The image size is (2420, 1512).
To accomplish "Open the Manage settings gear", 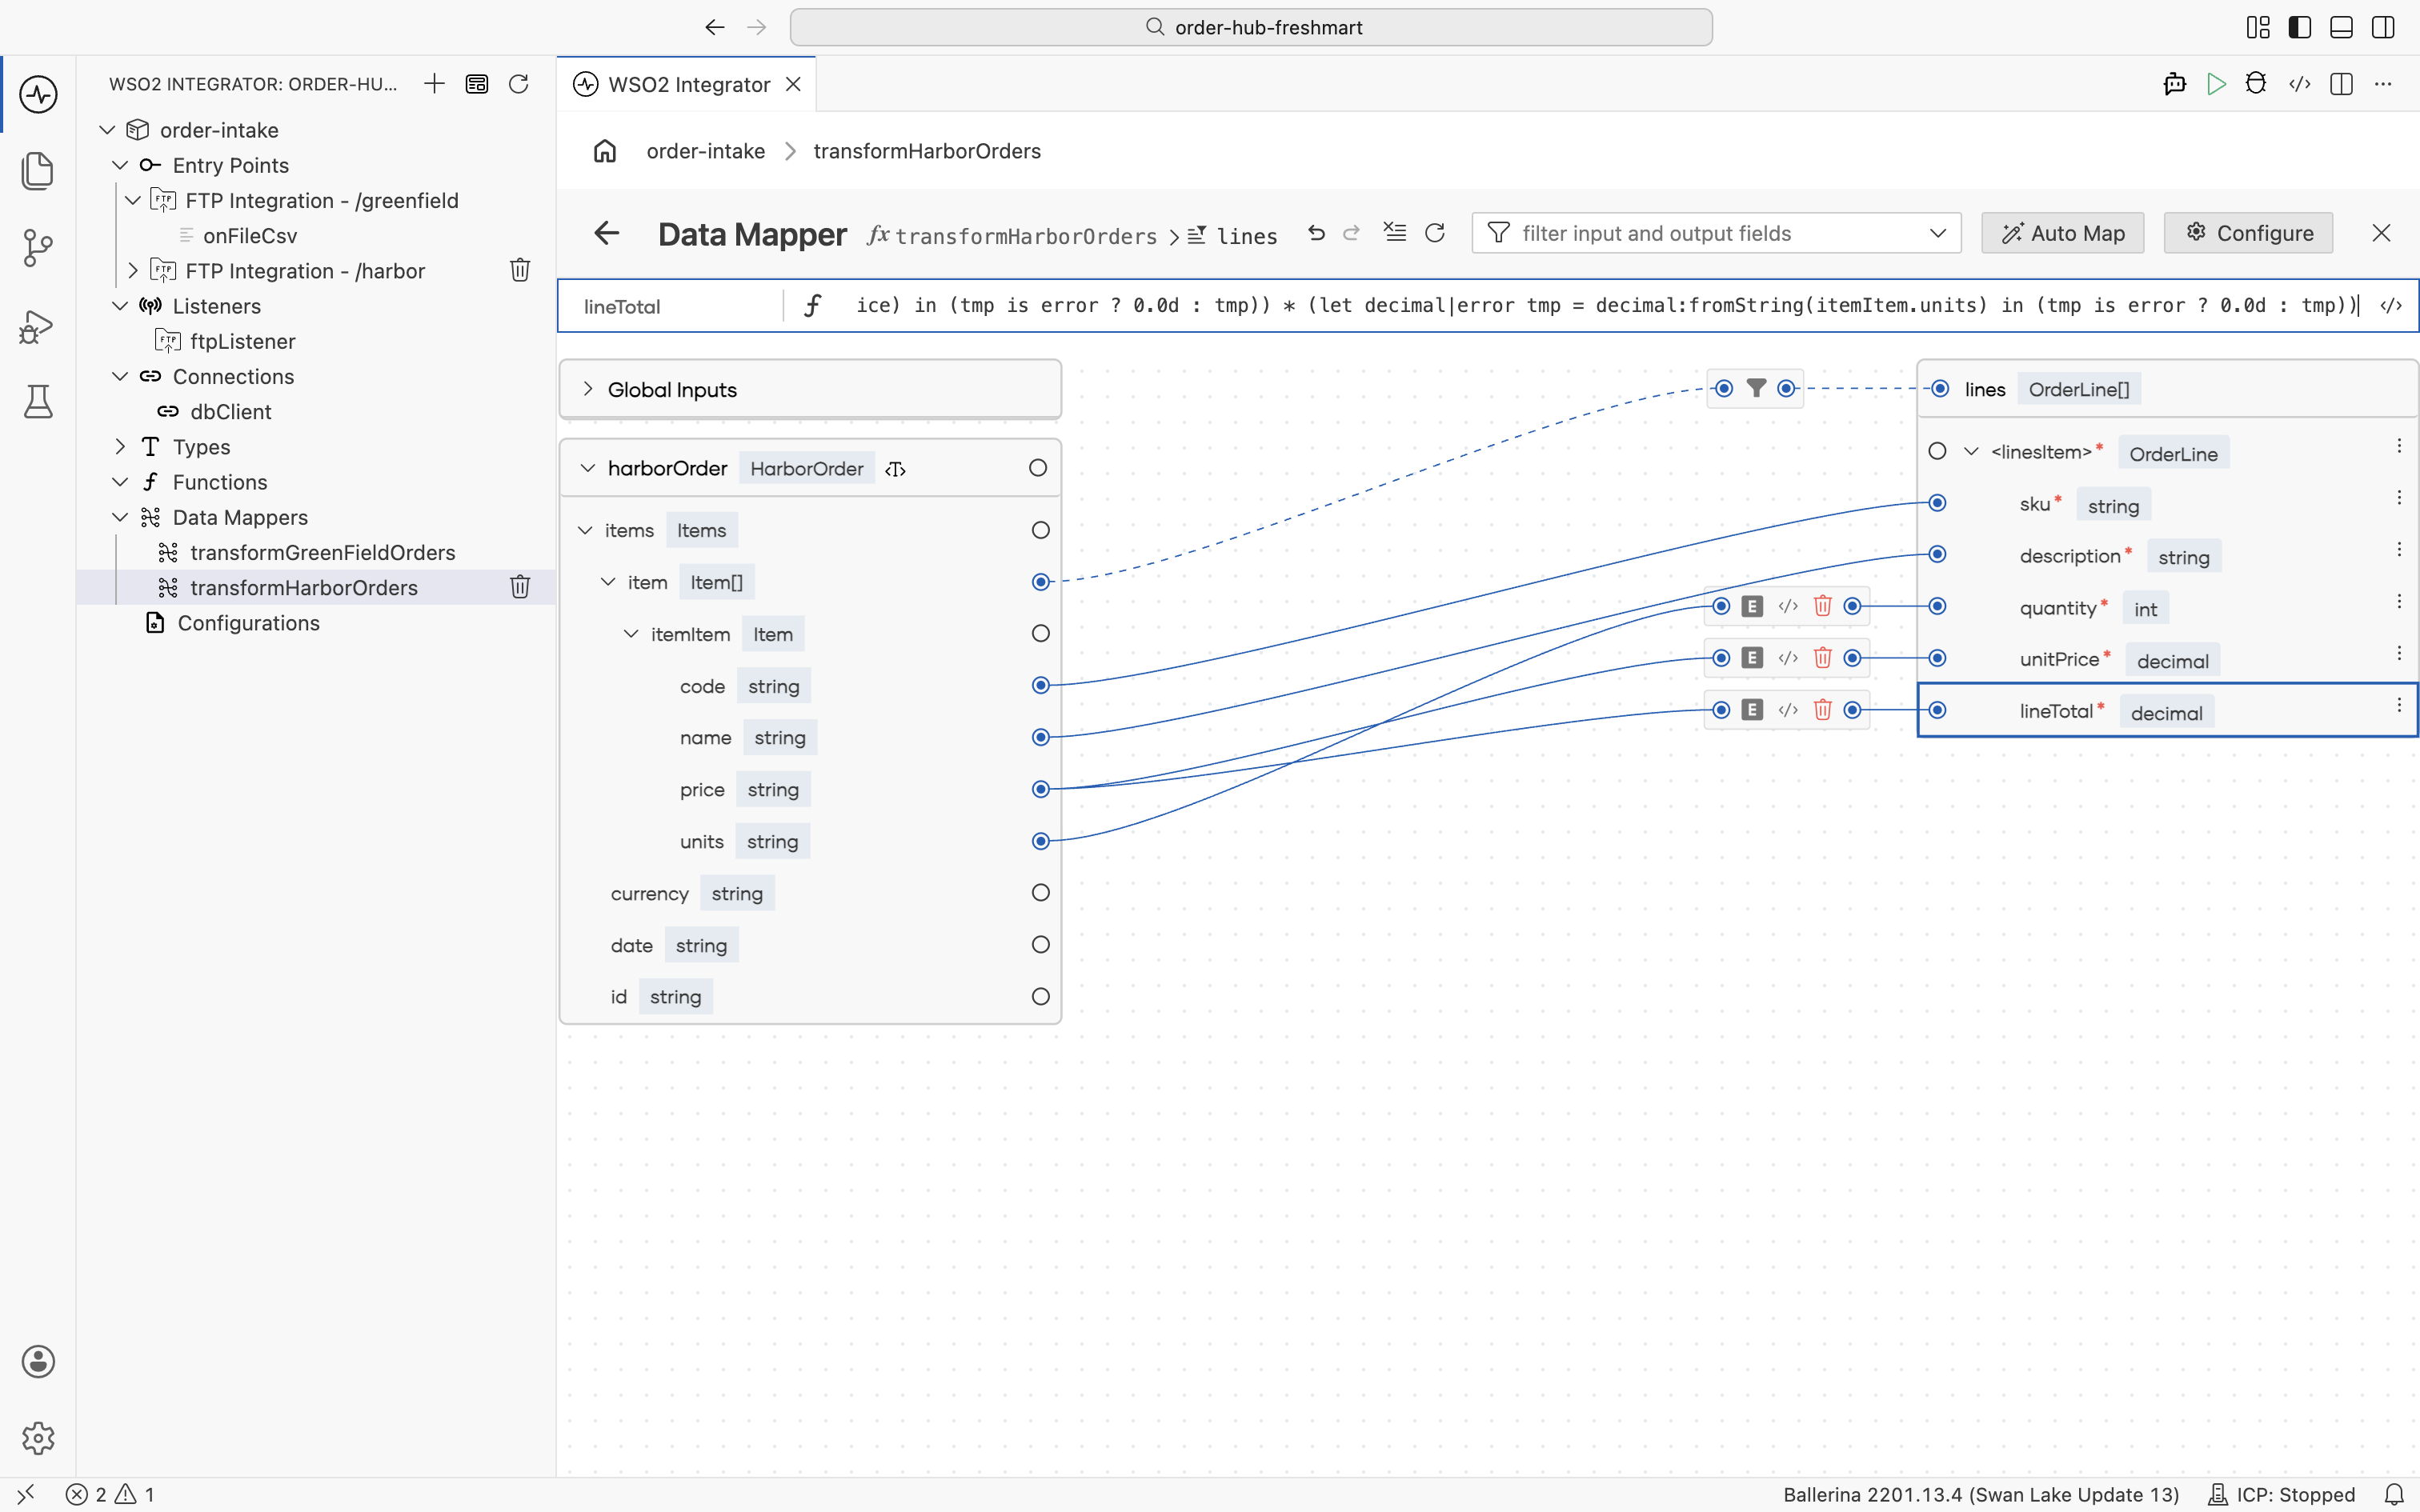I will point(38,1438).
